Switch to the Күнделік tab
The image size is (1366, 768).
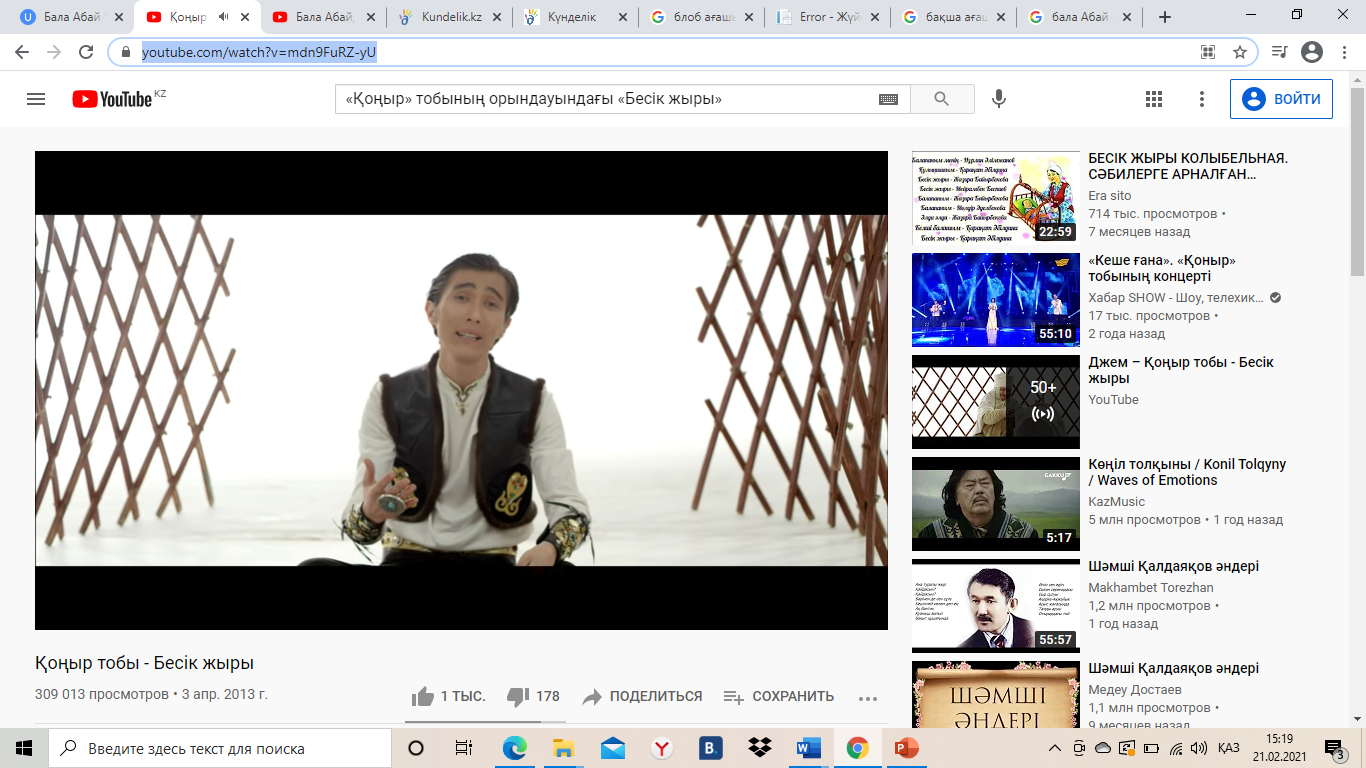[x=576, y=17]
